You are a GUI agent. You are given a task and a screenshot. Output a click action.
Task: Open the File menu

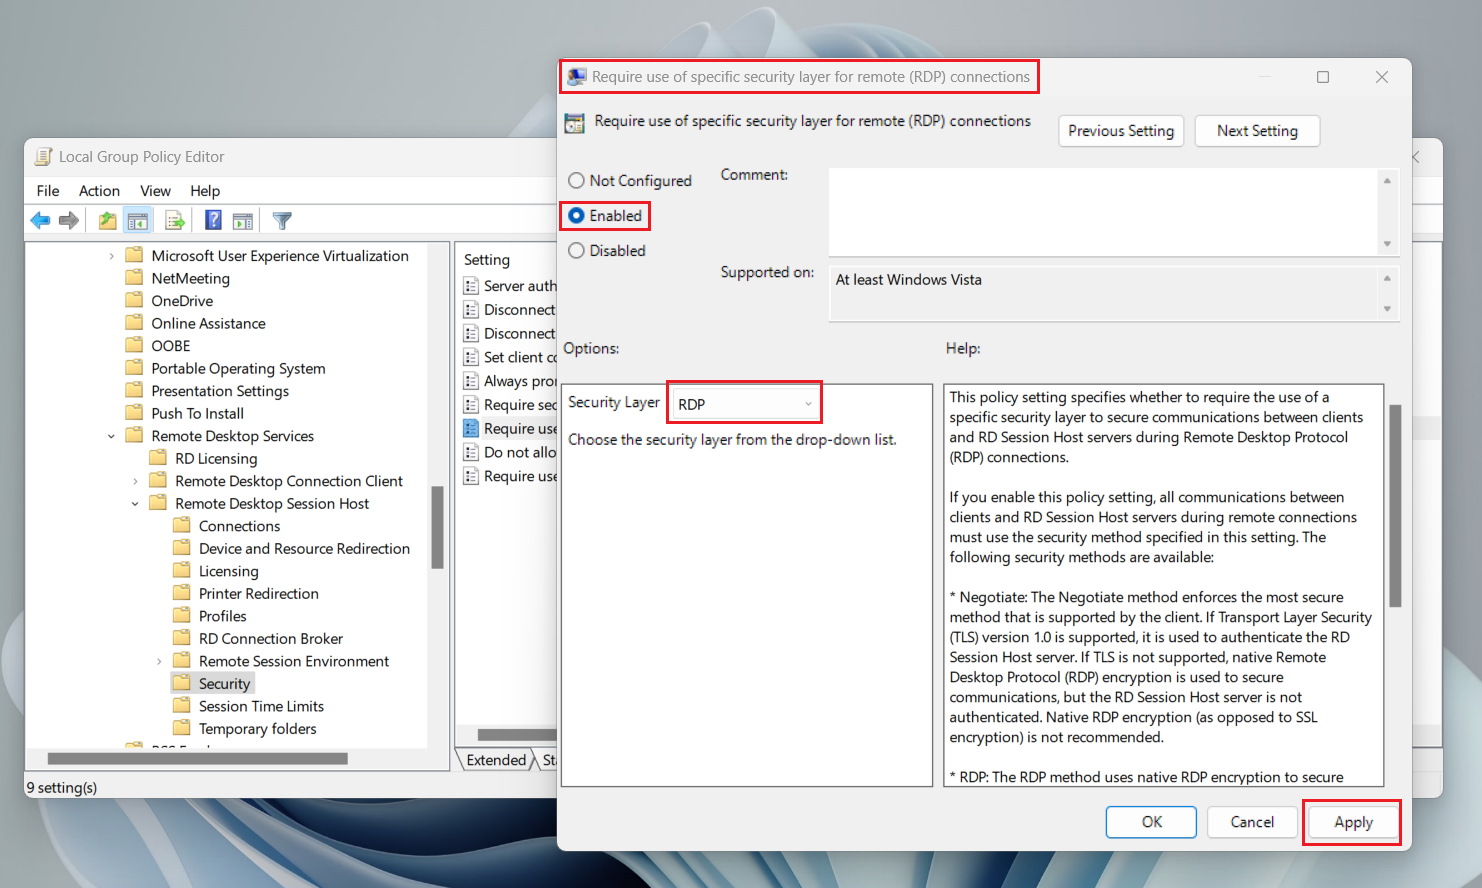(x=48, y=191)
